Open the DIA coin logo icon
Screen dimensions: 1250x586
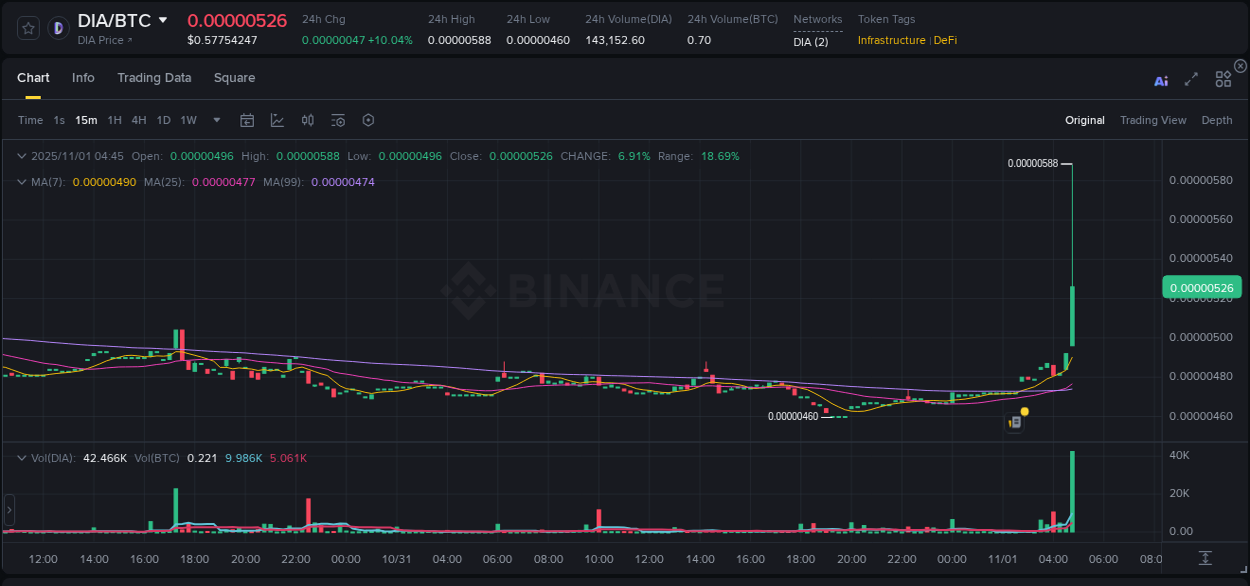tap(57, 27)
